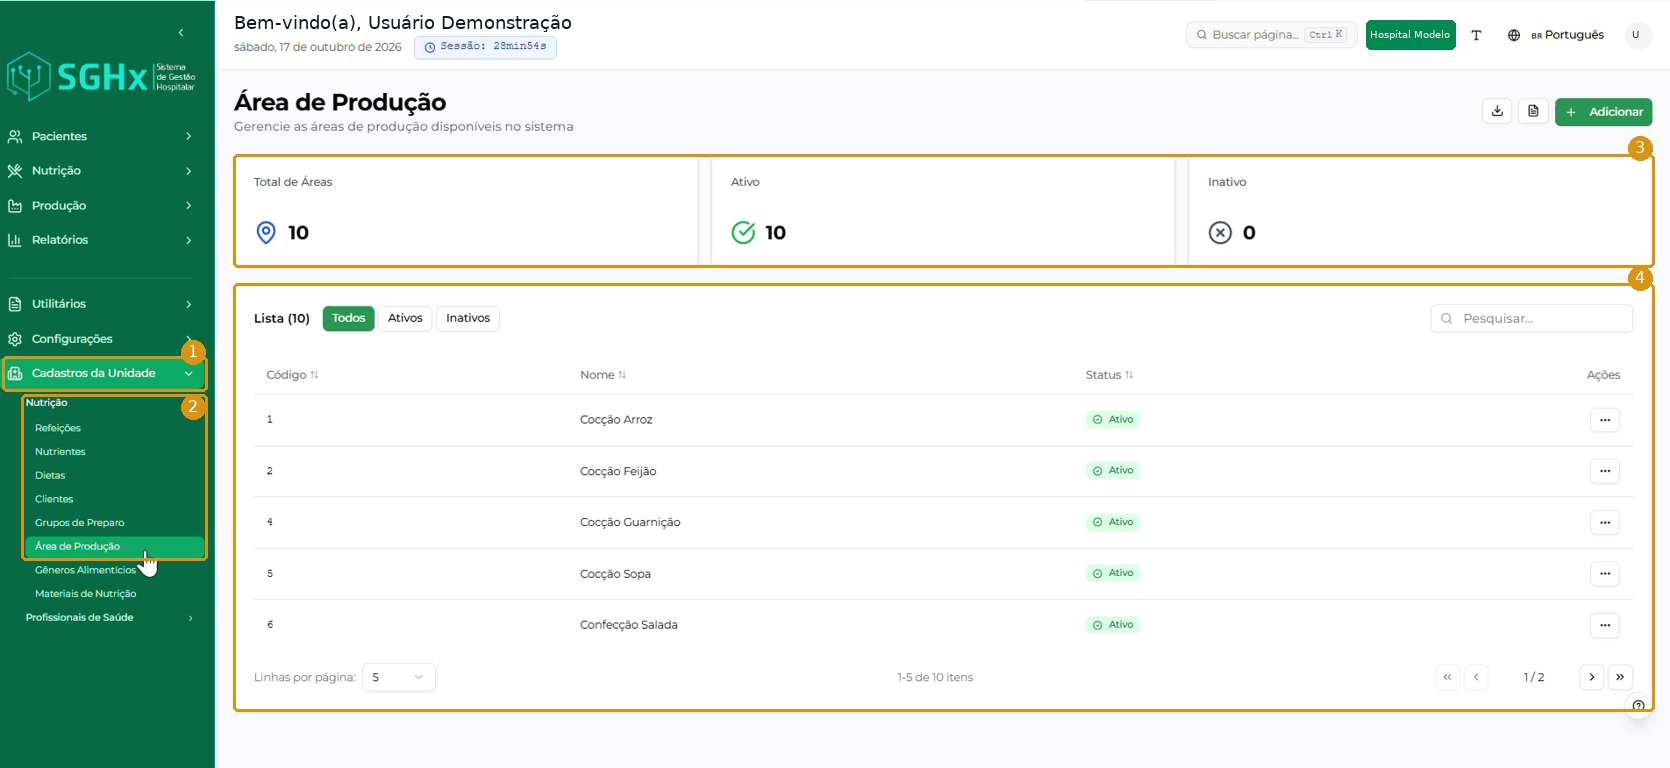Screen dimensions: 1670x768
Task: Click the Hospital Modelo button
Action: pyautogui.click(x=1410, y=35)
